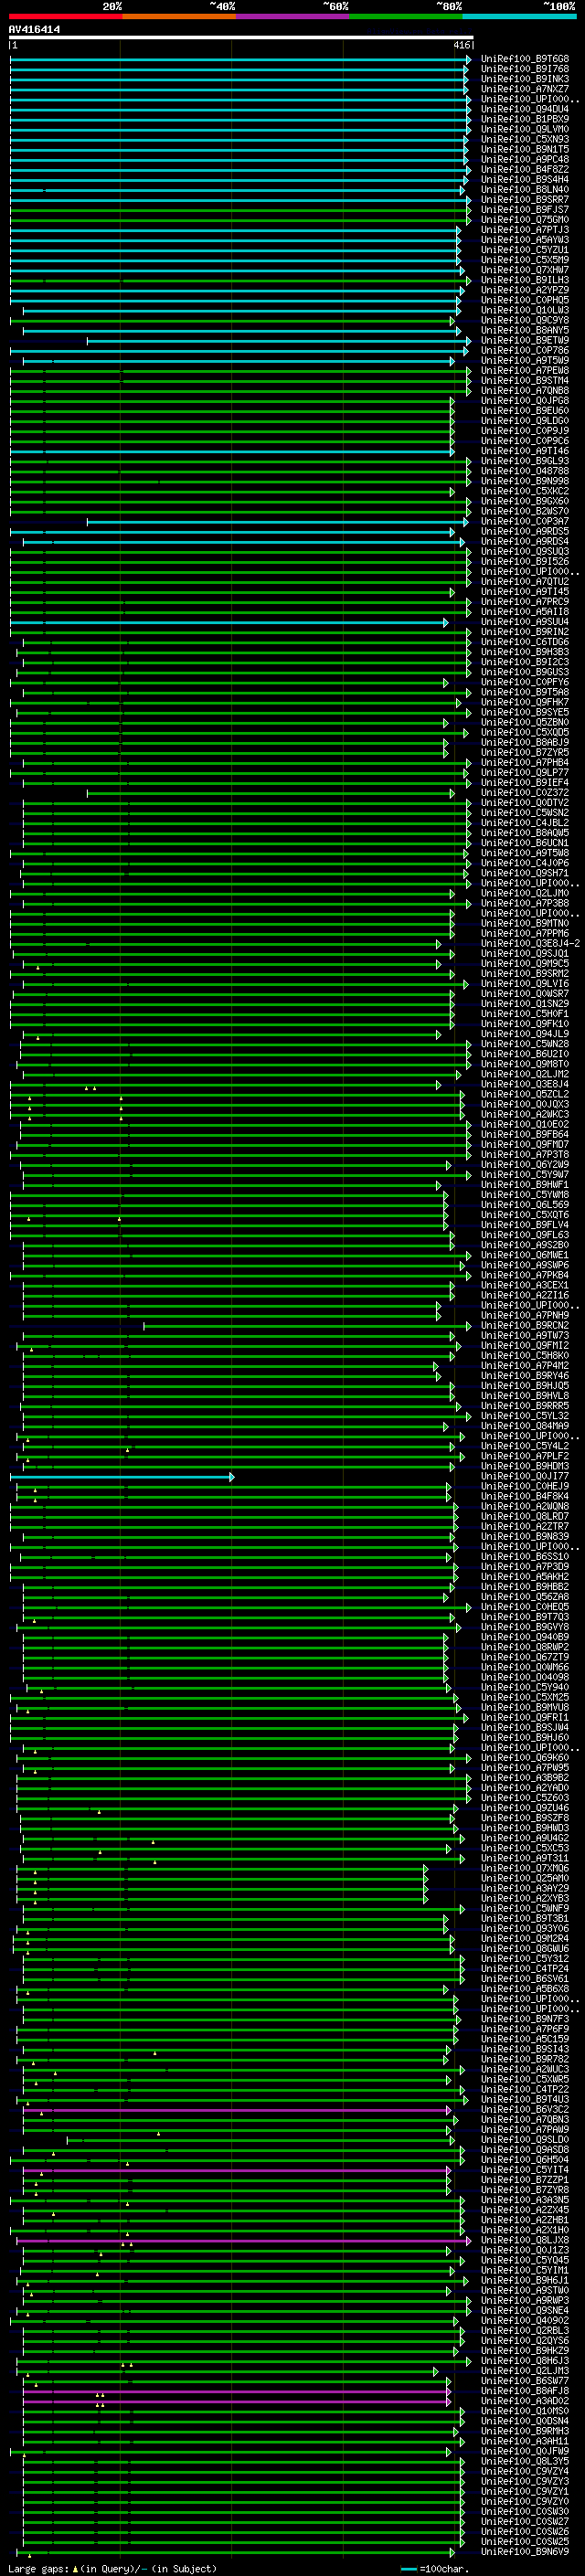This screenshot has height=2576, width=585.
Task: Select the UniRef100_B9ETW9 hit
Action: click(525, 340)
